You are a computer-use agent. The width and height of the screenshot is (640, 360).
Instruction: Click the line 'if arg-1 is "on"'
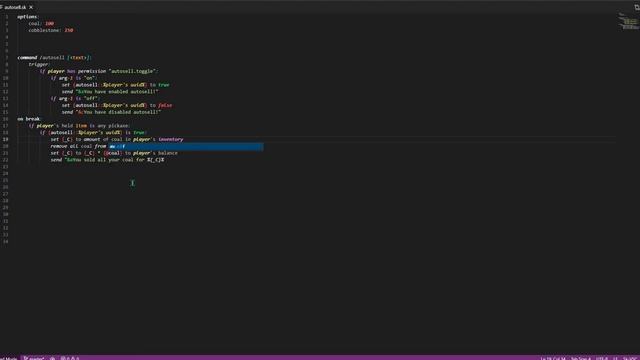tap(74, 78)
